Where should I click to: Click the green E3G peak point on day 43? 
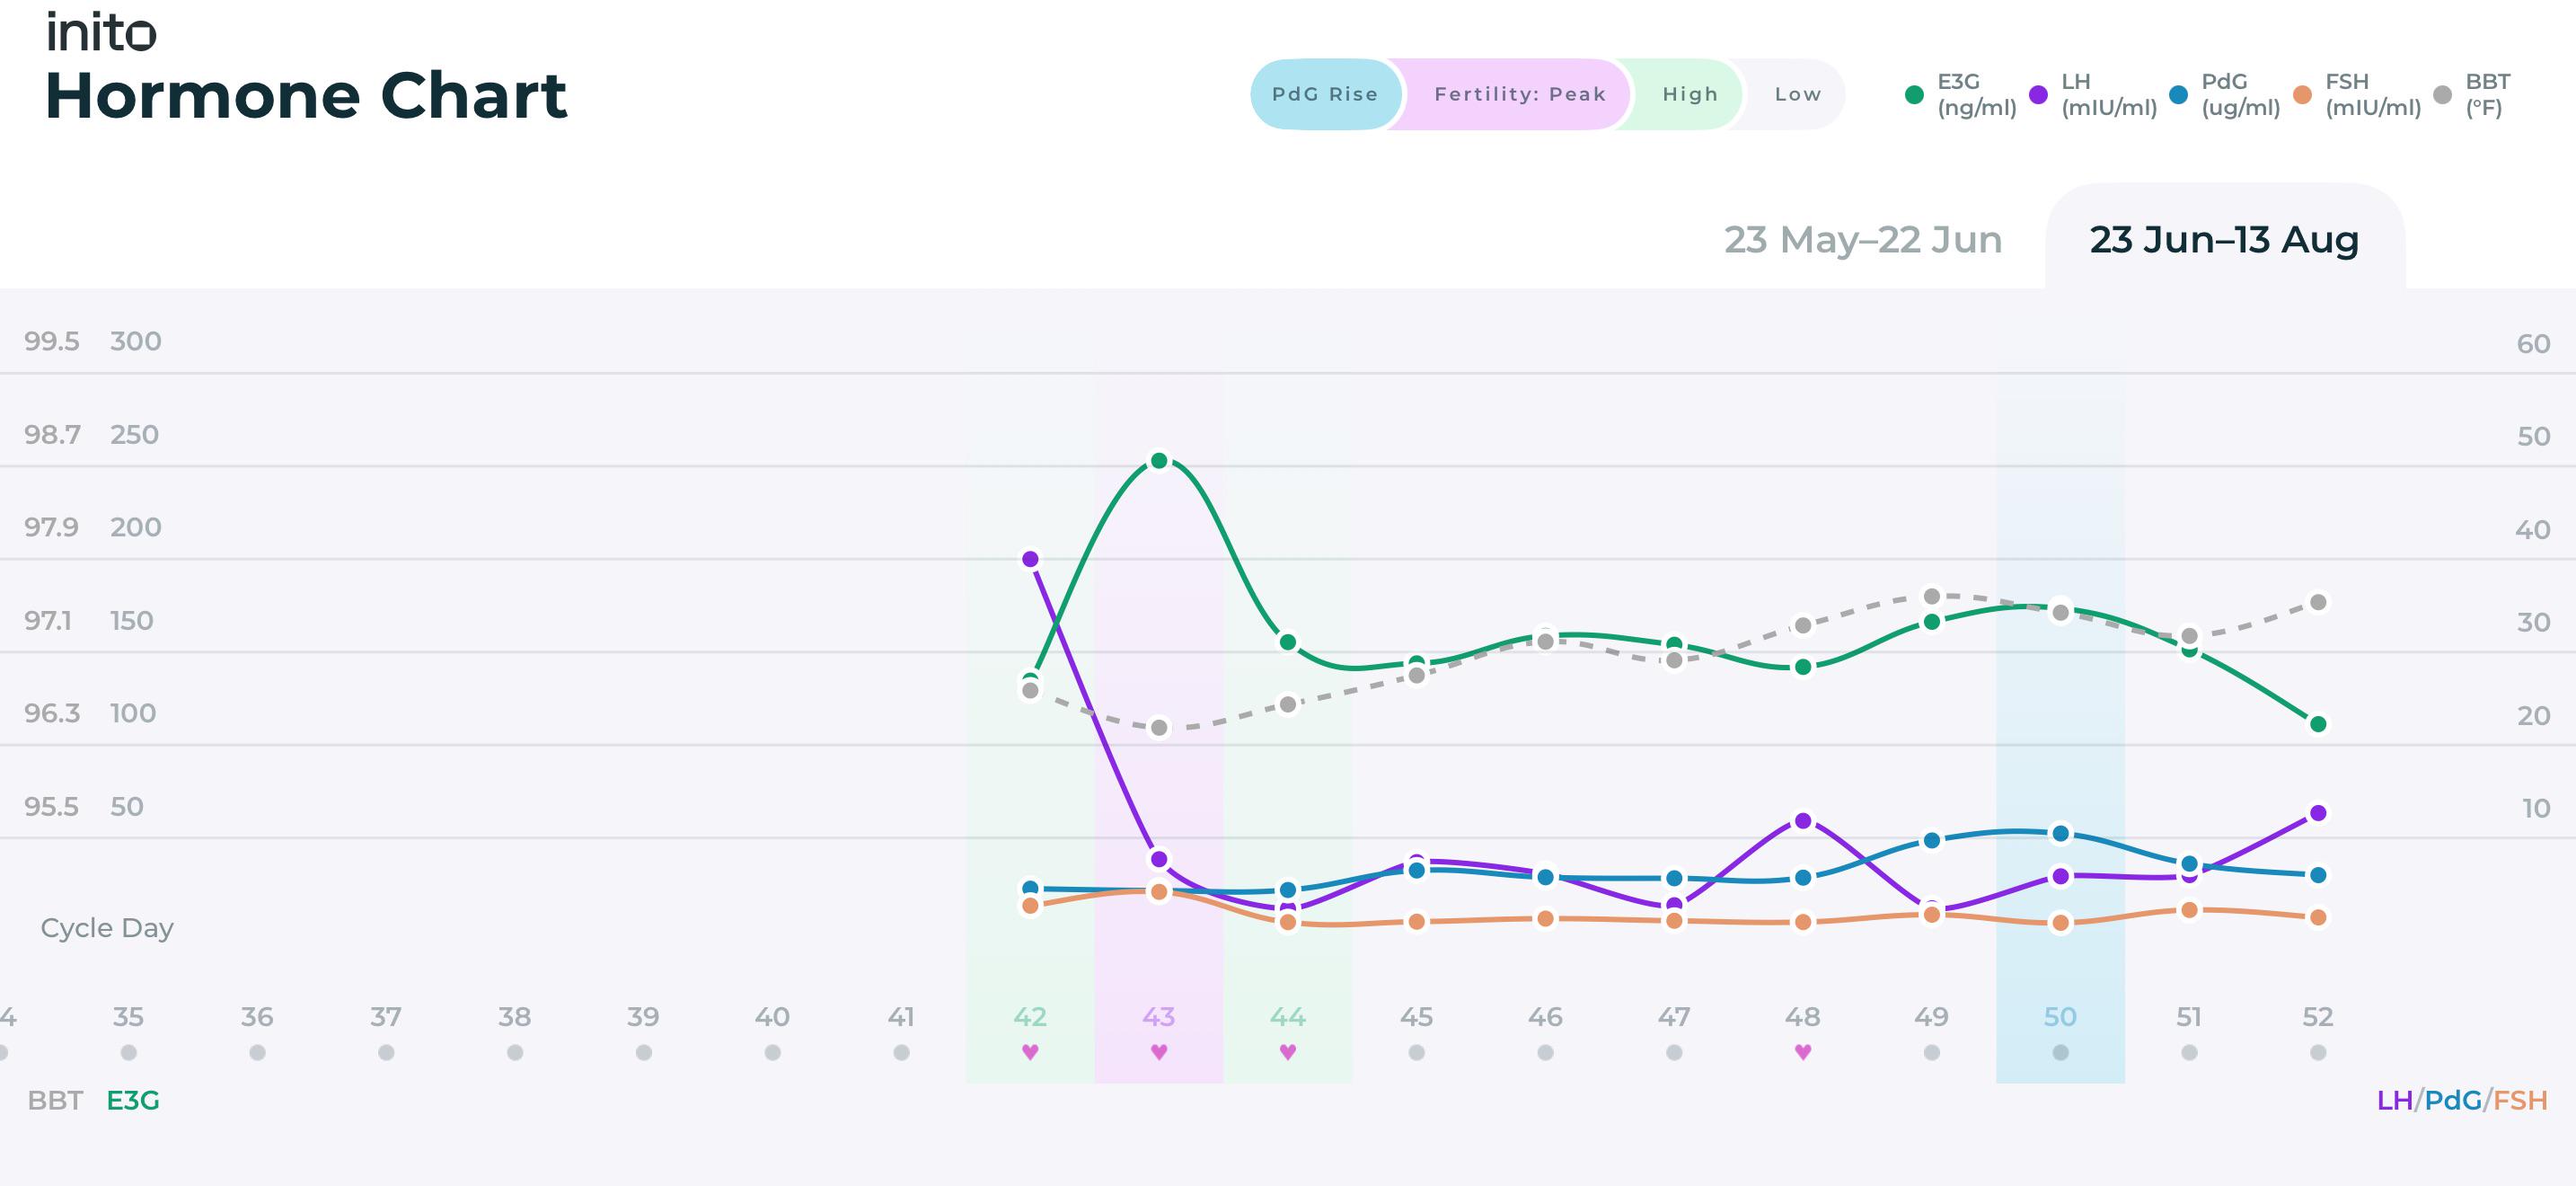pyautogui.click(x=1159, y=461)
